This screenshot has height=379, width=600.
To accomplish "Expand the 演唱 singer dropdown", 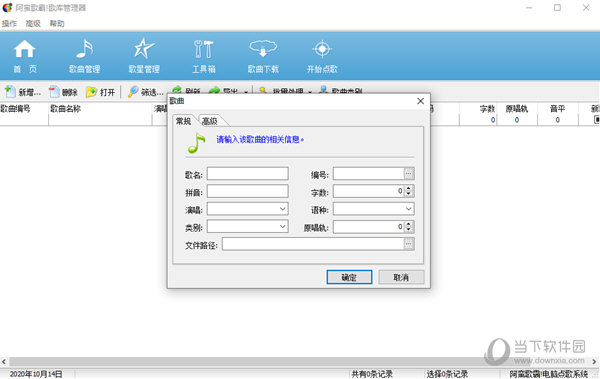I will (x=282, y=209).
